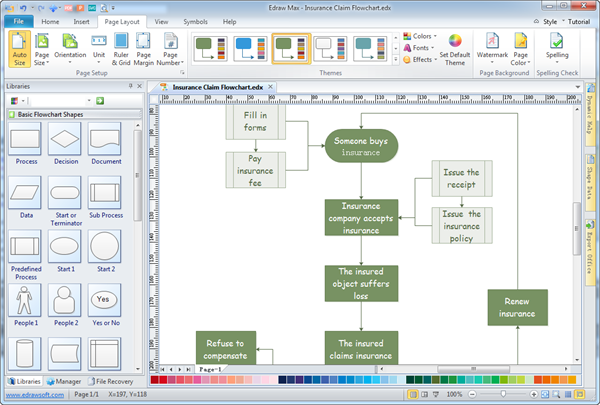Switch to the Insert ribbon tab
The height and width of the screenshot is (405, 600).
click(x=82, y=21)
